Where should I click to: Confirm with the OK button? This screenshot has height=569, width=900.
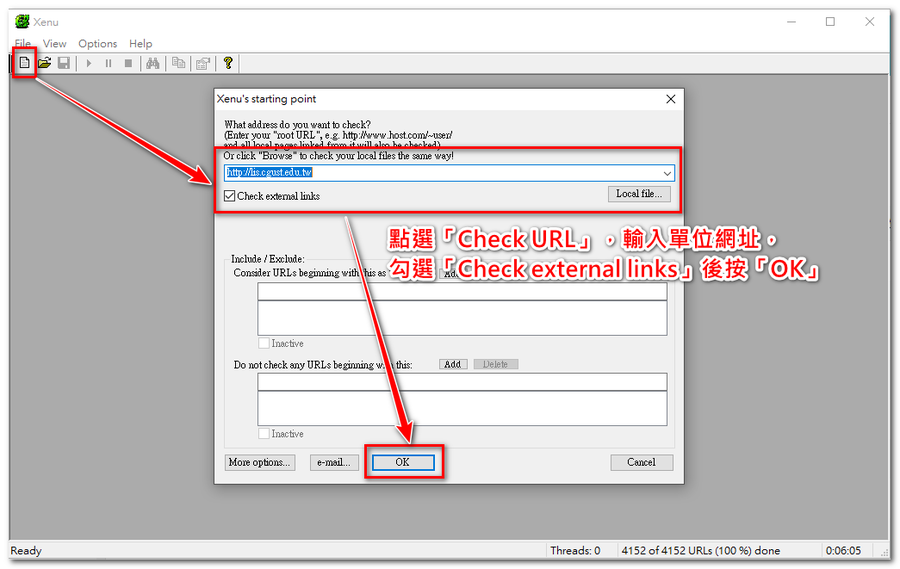click(403, 462)
